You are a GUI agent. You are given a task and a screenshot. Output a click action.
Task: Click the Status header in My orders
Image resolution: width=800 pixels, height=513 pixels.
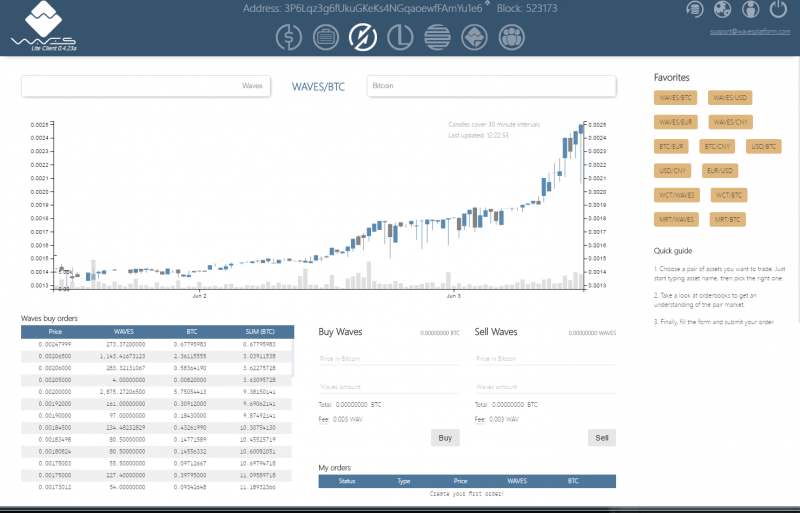tap(347, 481)
